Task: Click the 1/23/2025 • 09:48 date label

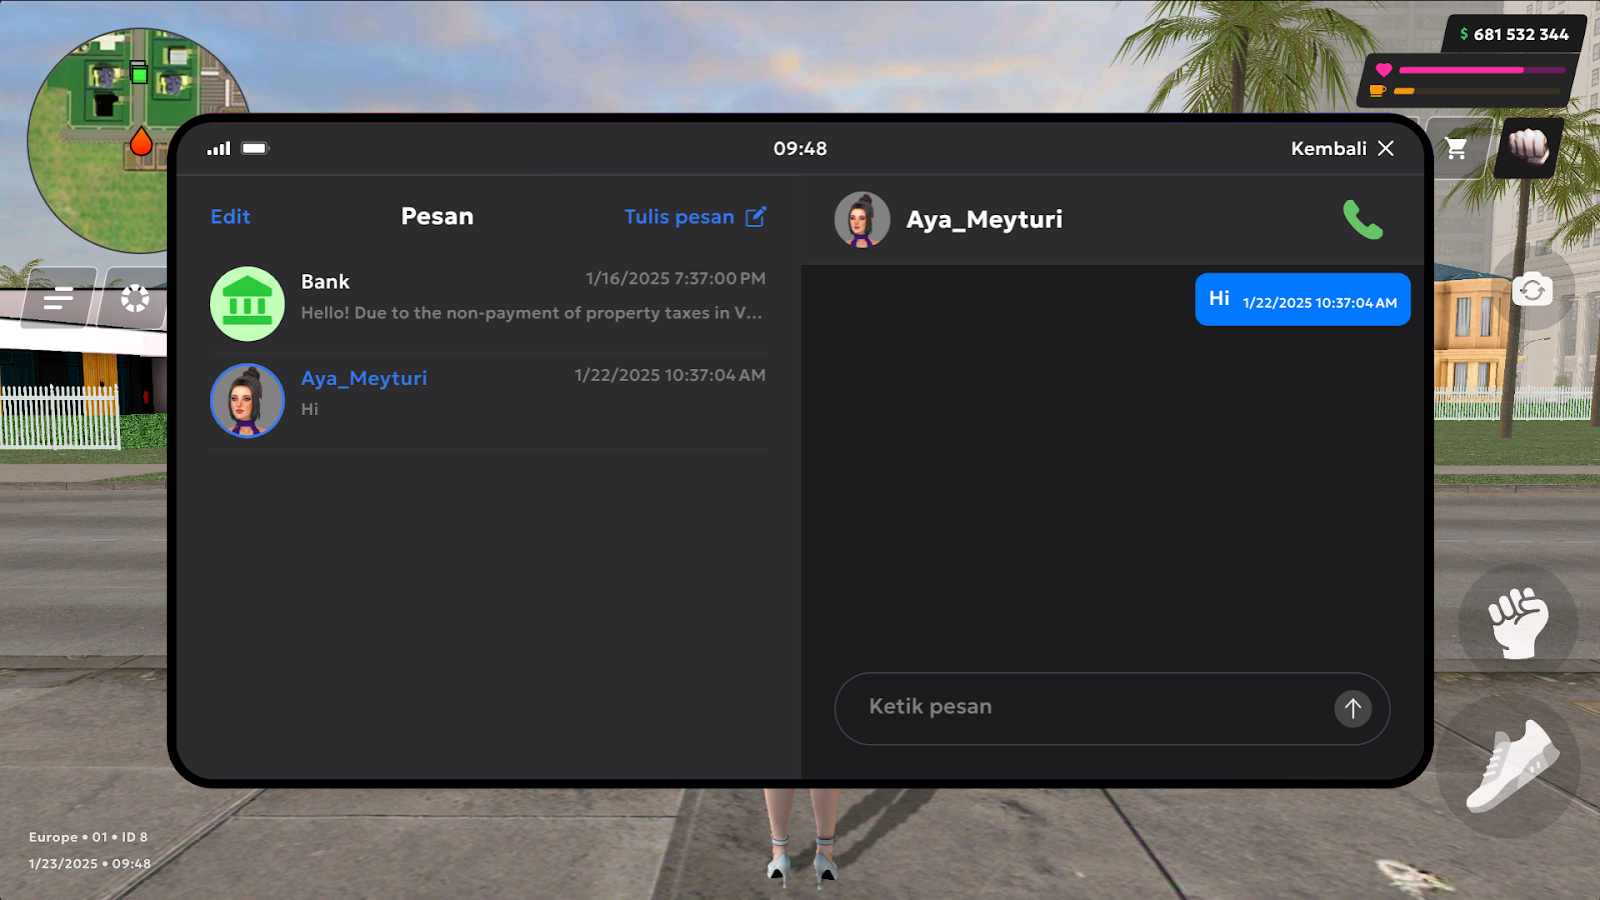Action: pos(89,863)
